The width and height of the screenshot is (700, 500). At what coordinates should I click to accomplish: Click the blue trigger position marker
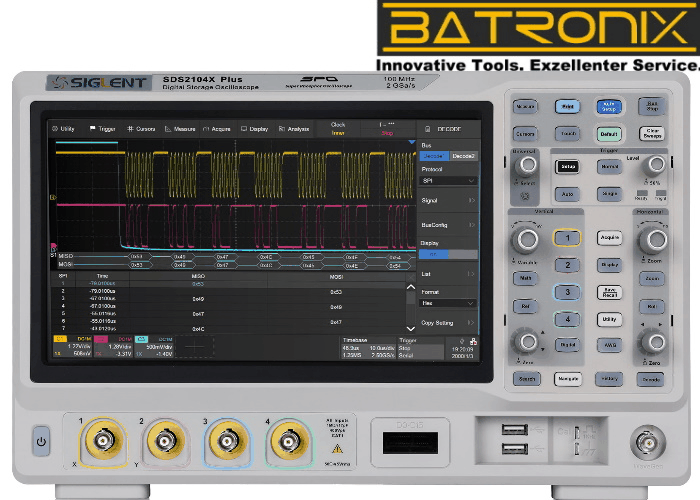coord(412,142)
